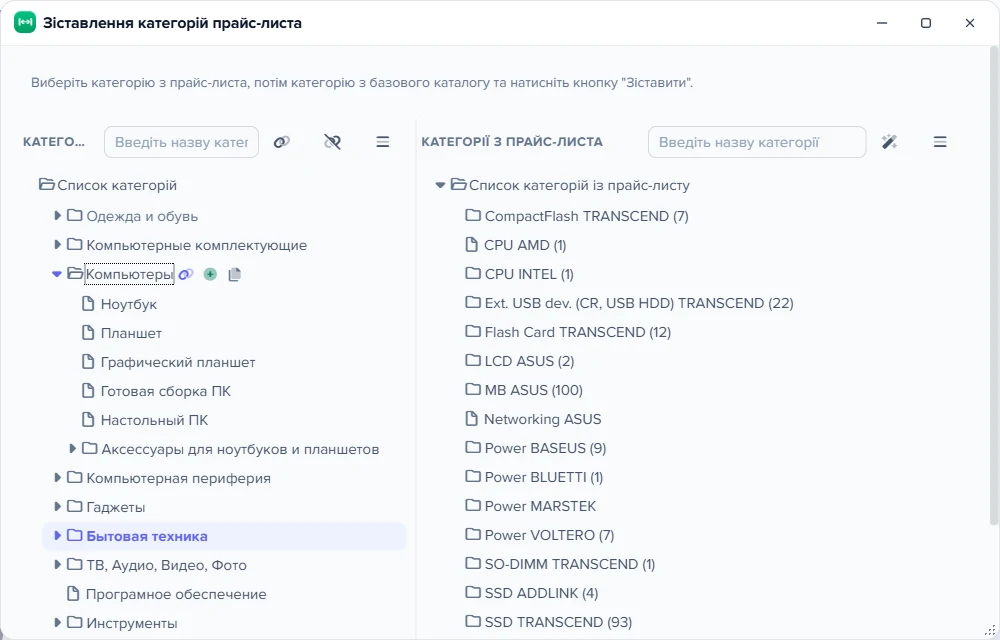Expand the Одежда и обувь category

coord(57,216)
